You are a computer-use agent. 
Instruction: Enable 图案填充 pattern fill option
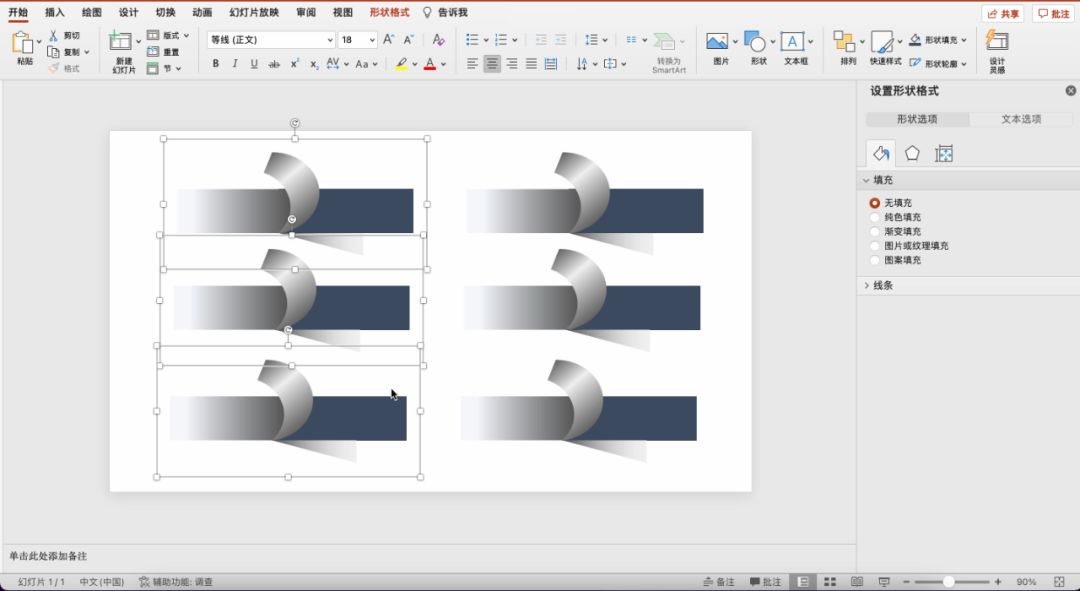coord(875,260)
